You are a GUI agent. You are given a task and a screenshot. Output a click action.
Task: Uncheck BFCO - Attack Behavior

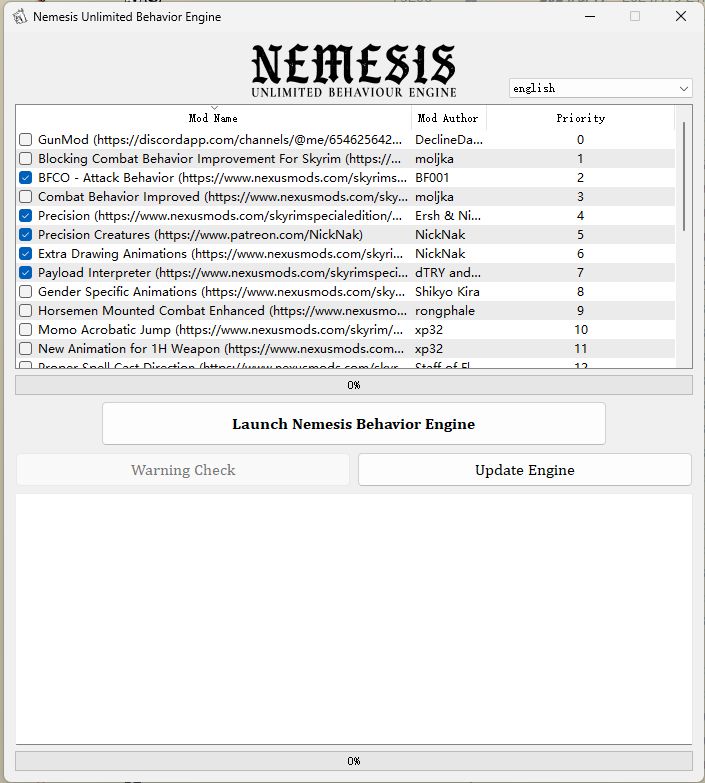click(25, 177)
